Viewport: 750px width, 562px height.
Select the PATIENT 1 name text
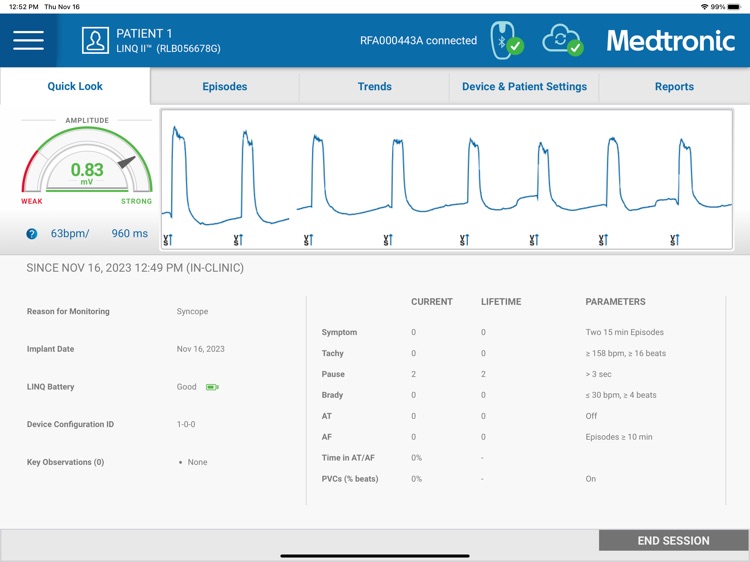tap(144, 33)
